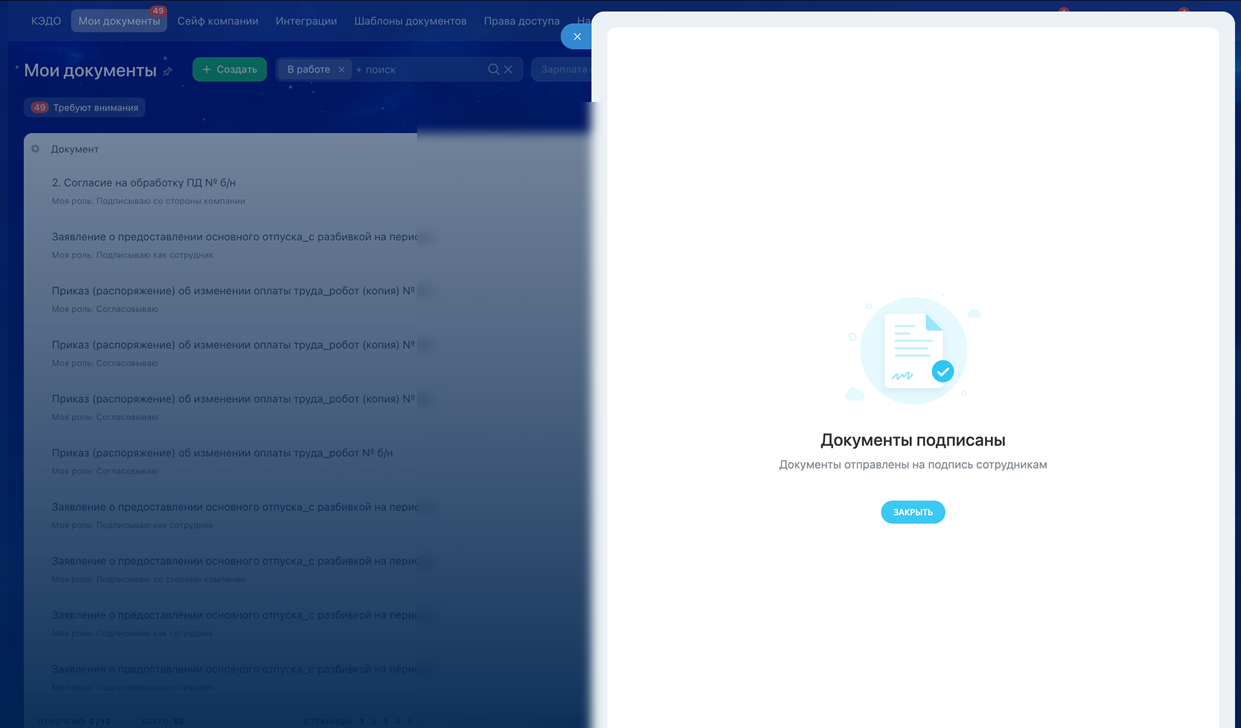
Task: Close the side panel with the X icon
Action: click(577, 37)
